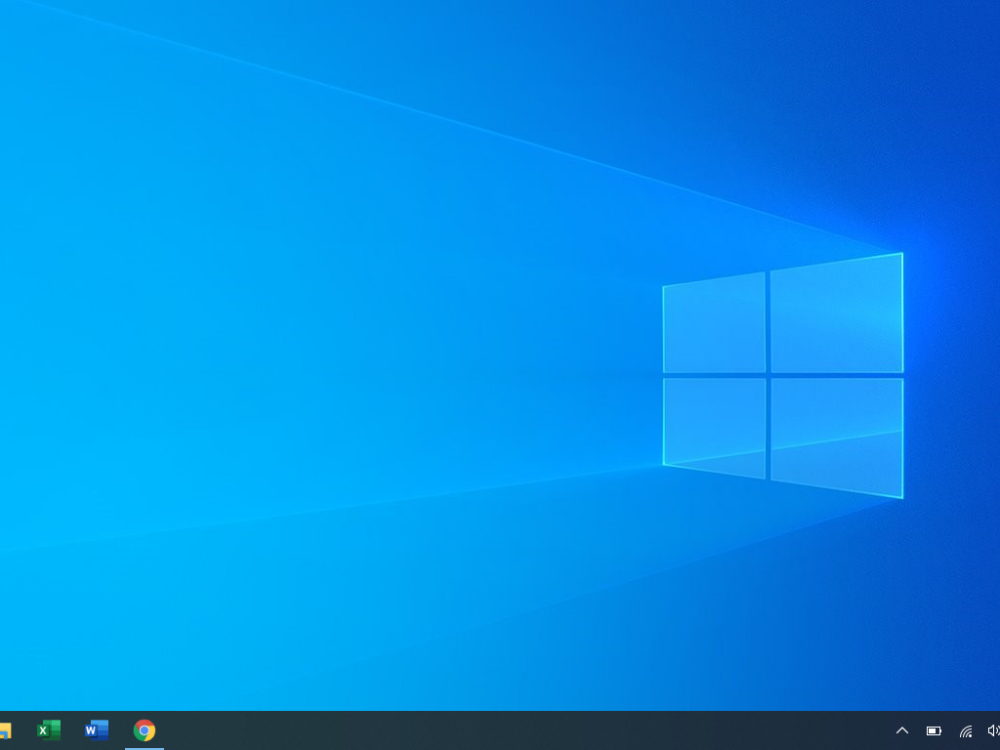This screenshot has width=1000, height=750.
Task: Open Microsoft Word from the taskbar
Action: click(96, 731)
